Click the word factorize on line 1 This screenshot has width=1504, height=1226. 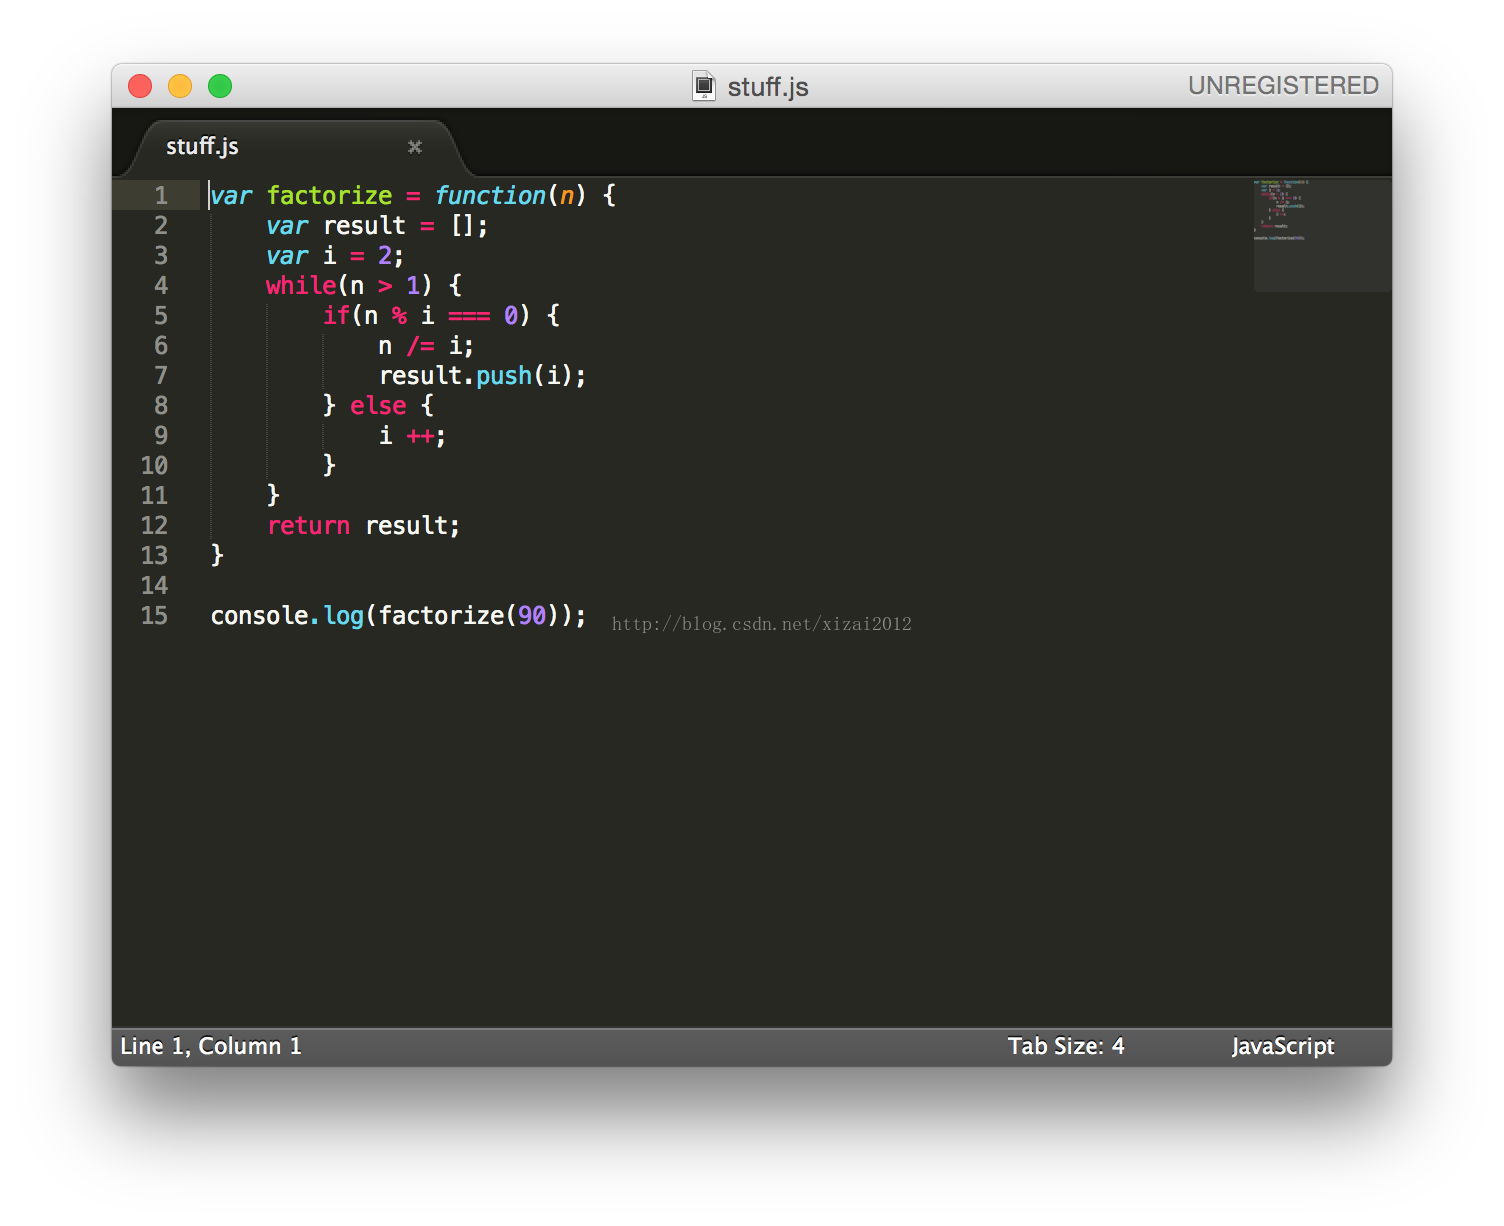[329, 195]
